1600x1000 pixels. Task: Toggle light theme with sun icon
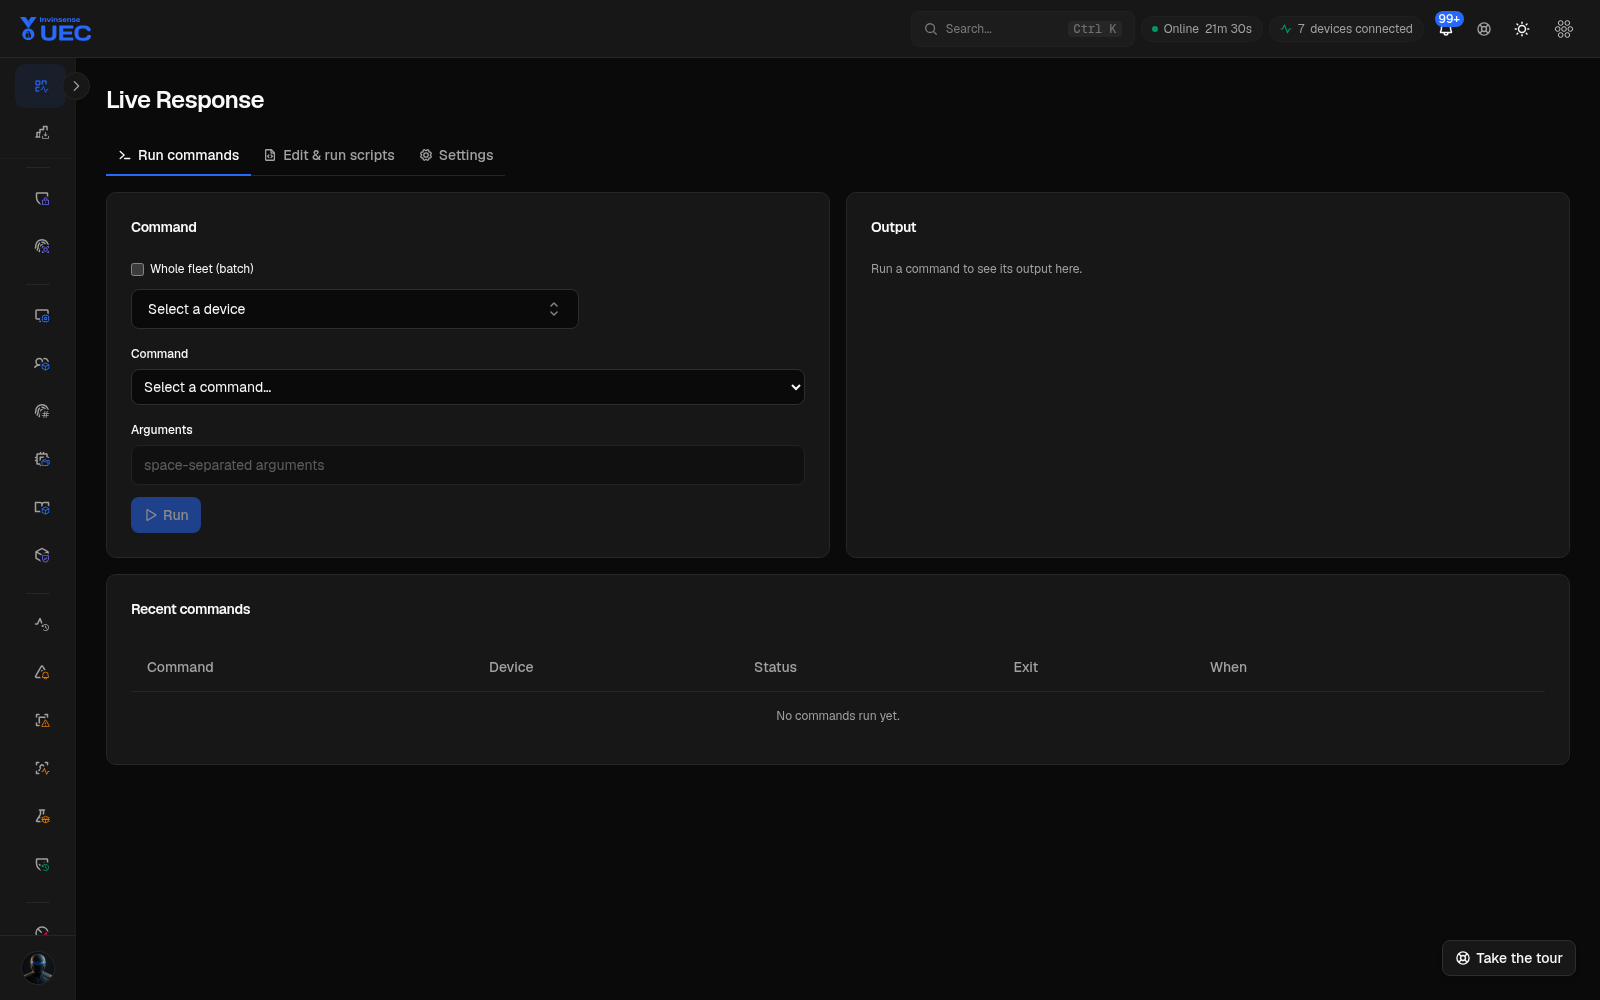[x=1522, y=29]
